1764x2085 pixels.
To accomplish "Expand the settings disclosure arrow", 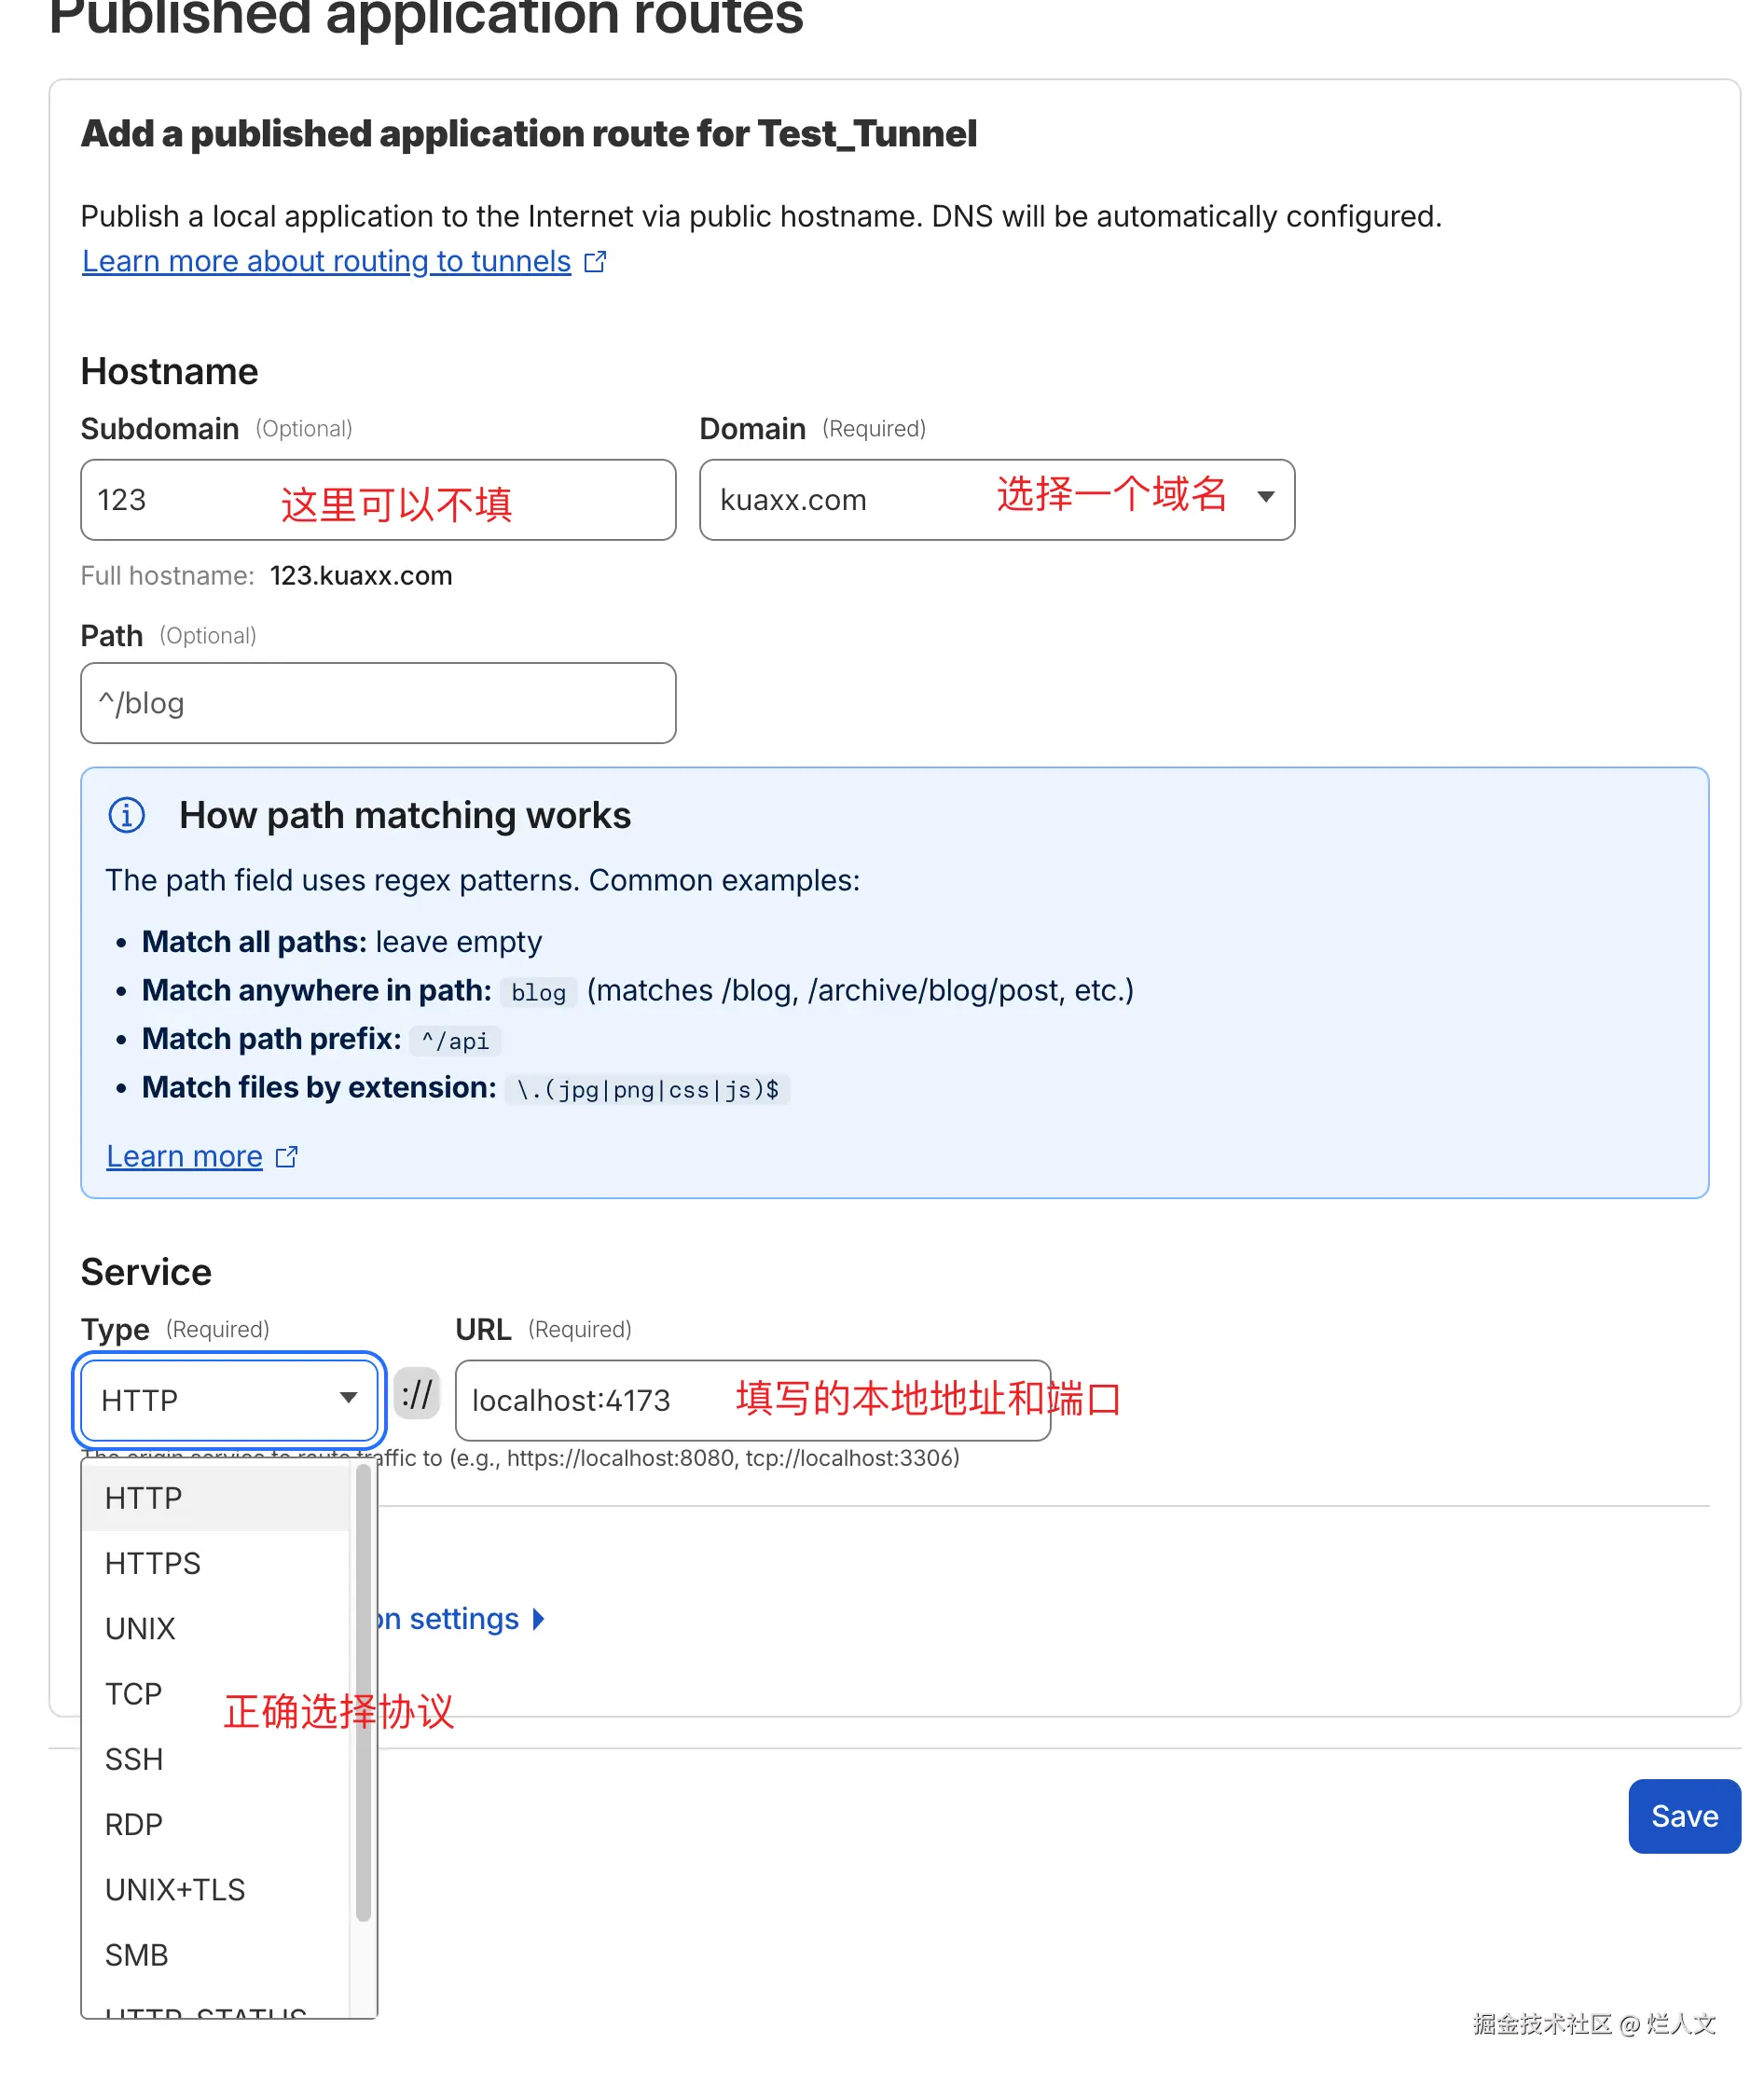I will (x=539, y=1619).
